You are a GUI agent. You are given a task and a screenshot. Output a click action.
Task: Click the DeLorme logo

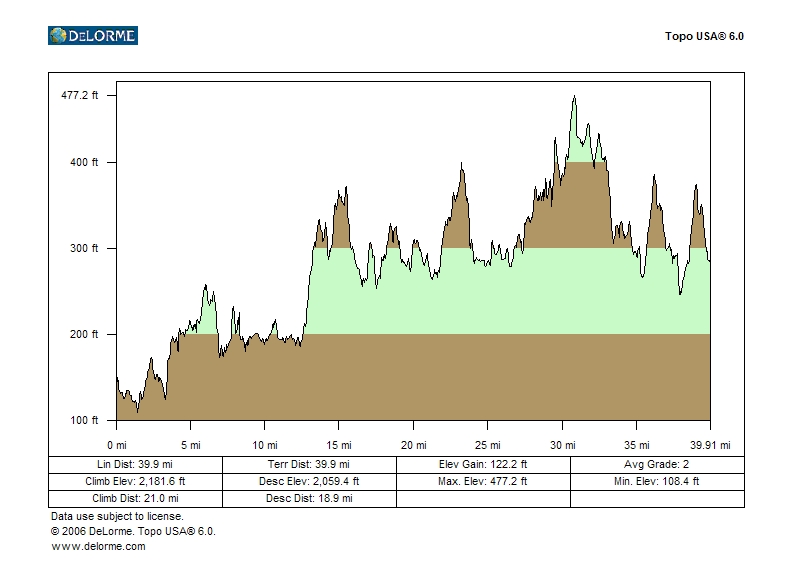93,36
